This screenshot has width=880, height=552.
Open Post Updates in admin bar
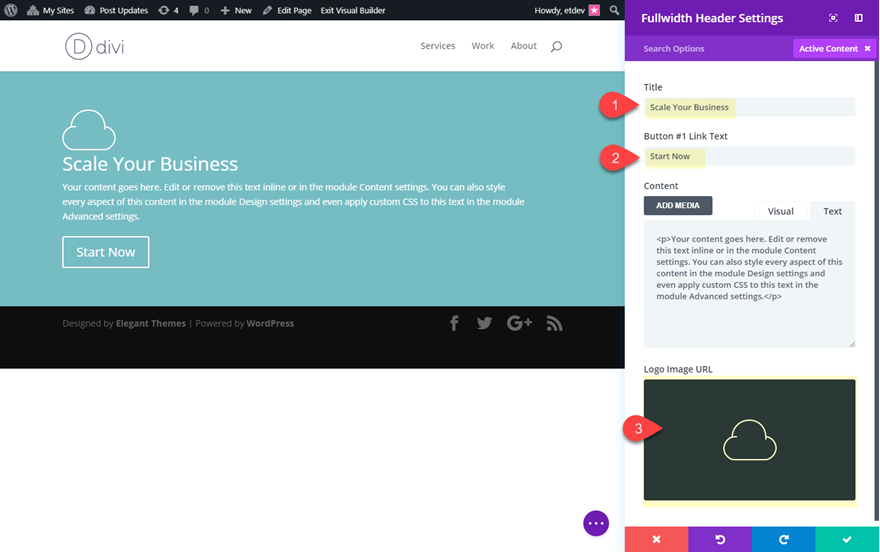pyautogui.click(x=116, y=10)
